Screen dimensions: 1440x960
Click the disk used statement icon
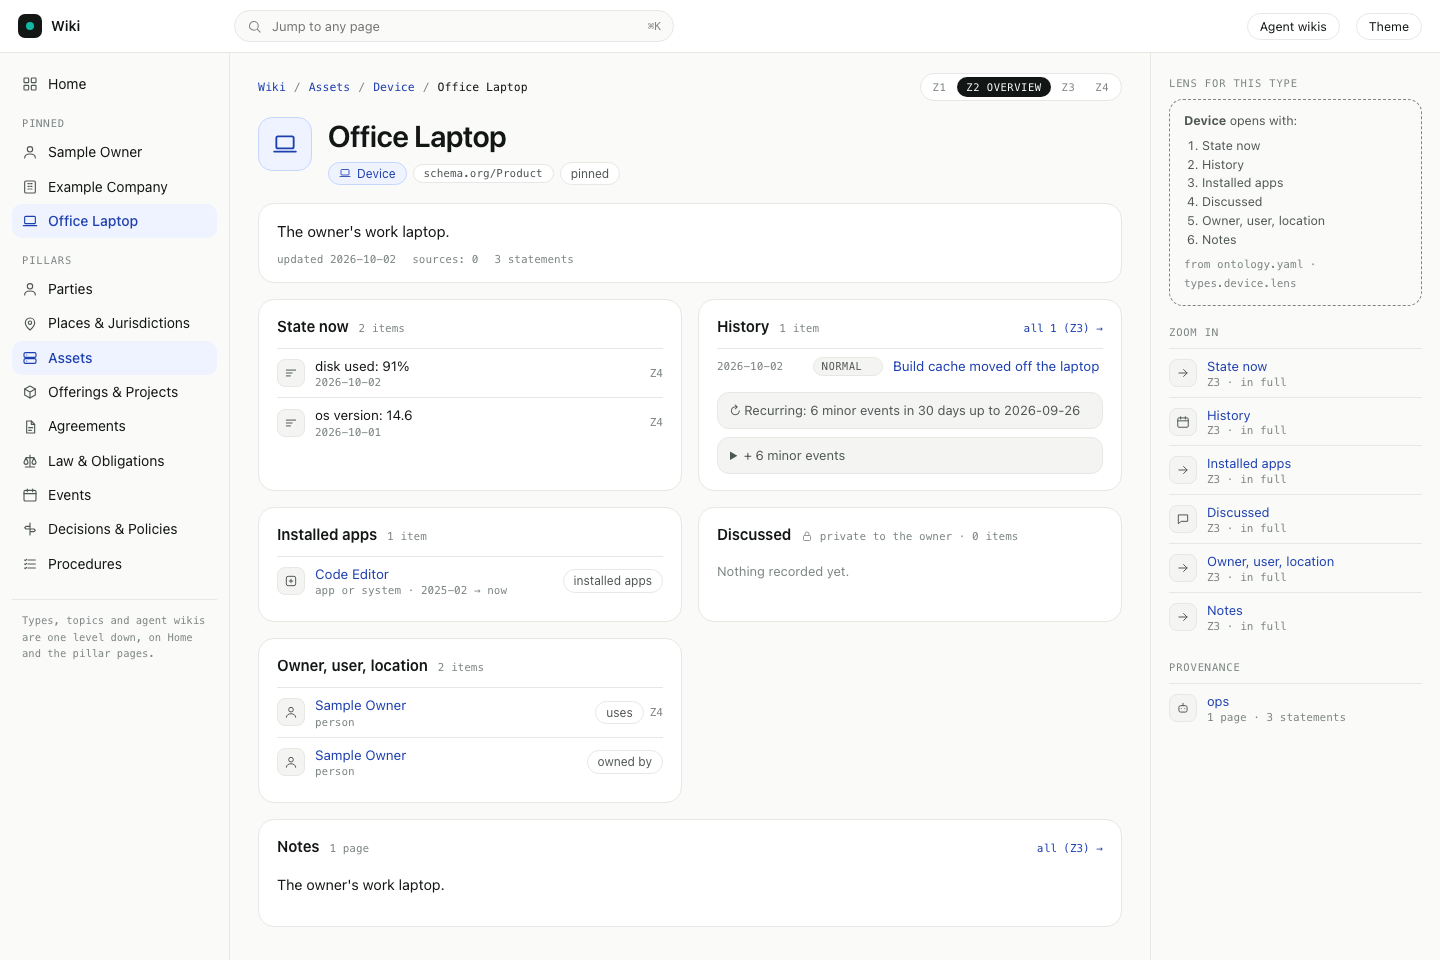(x=291, y=373)
